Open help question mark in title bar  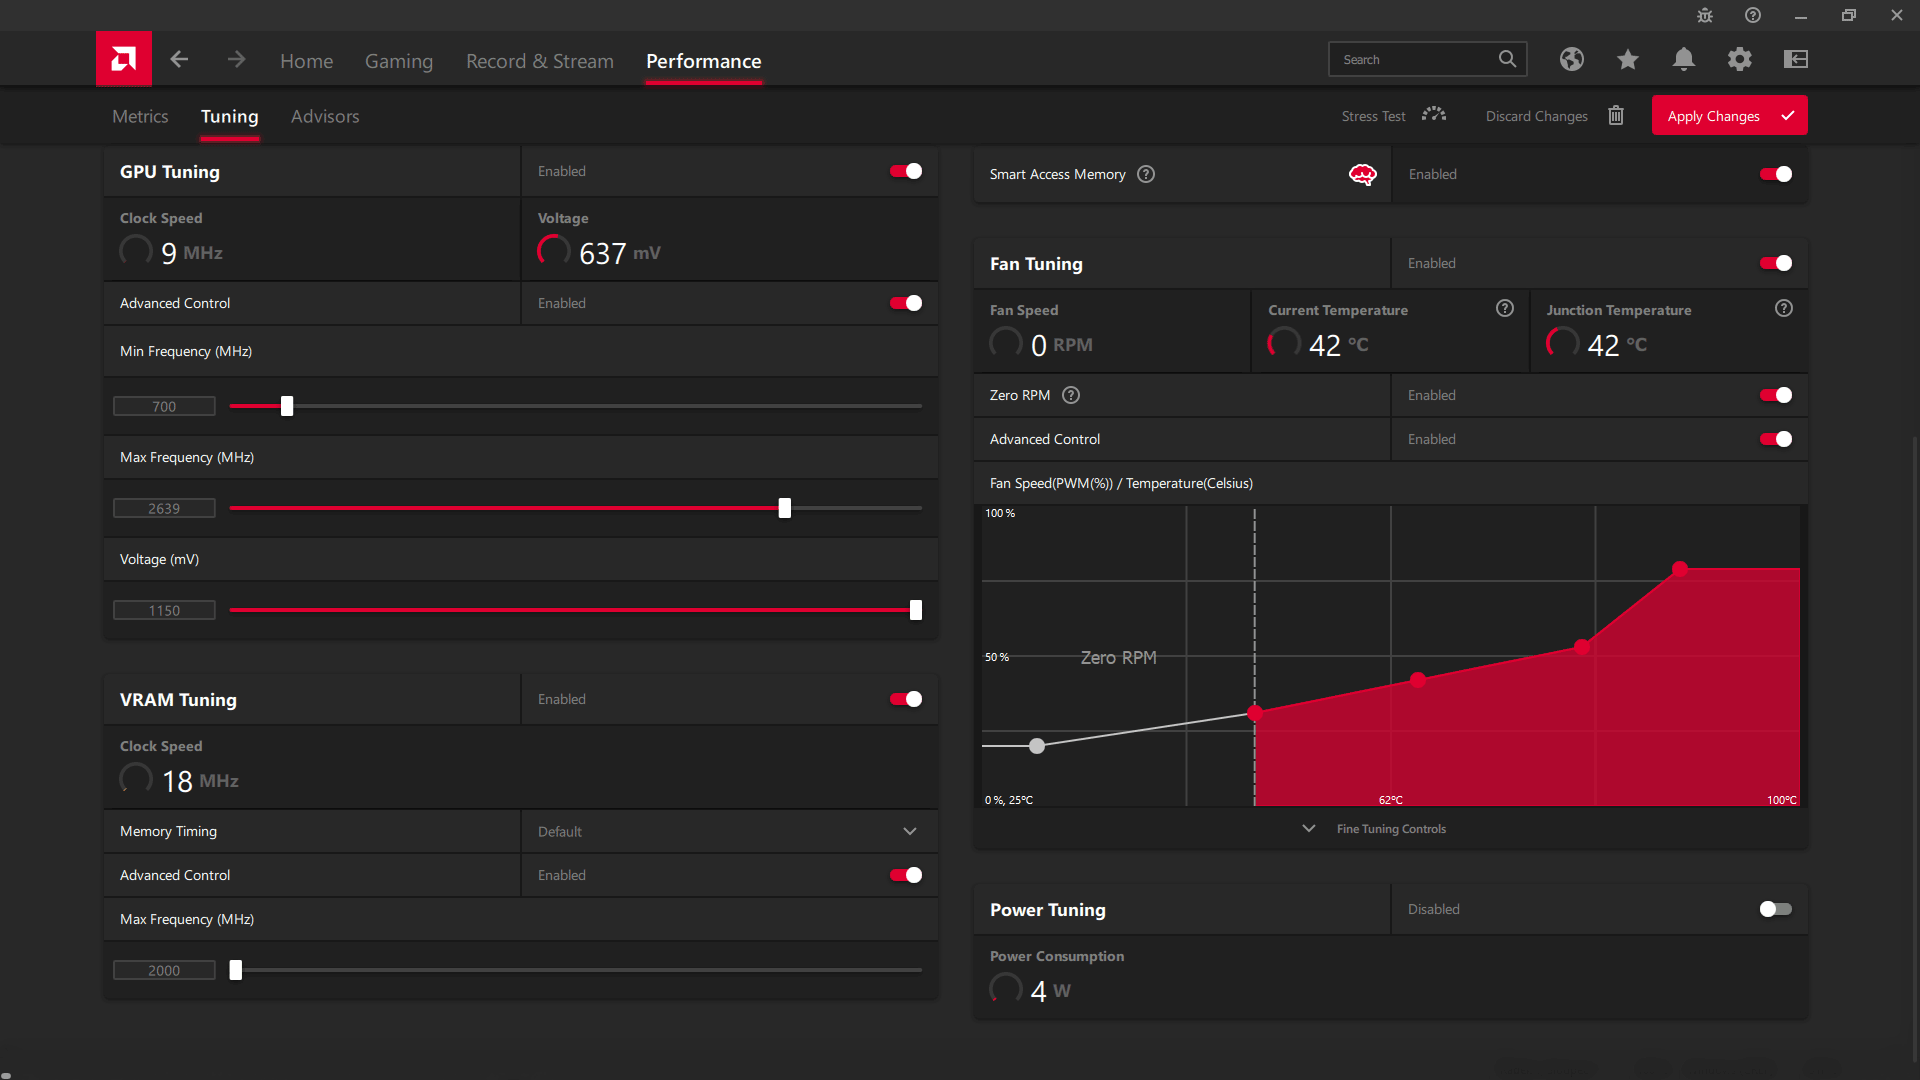(x=1753, y=15)
